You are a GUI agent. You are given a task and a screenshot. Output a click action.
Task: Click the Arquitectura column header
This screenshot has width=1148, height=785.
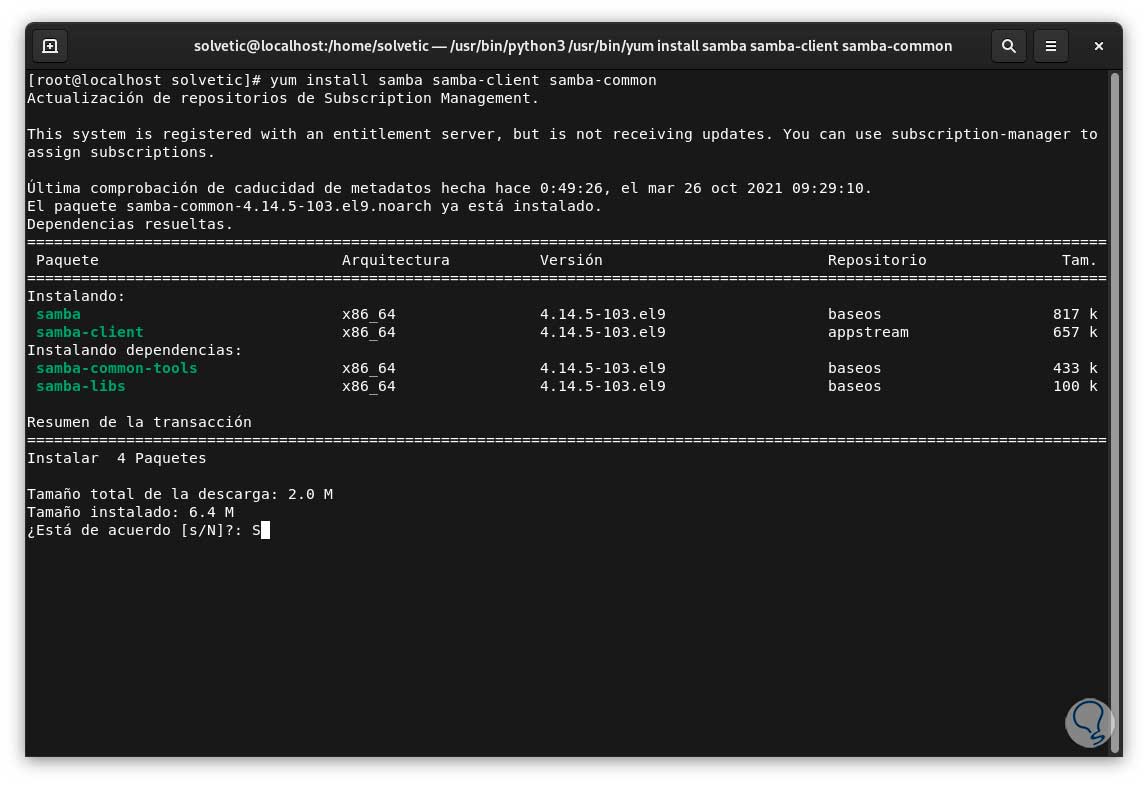click(396, 260)
